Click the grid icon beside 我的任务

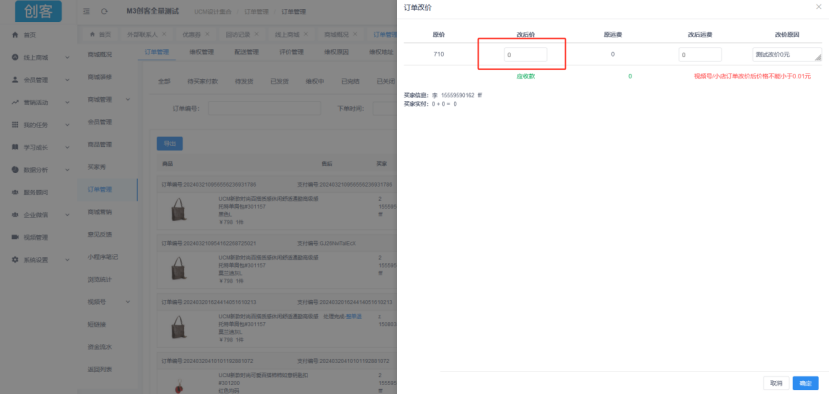pos(15,125)
